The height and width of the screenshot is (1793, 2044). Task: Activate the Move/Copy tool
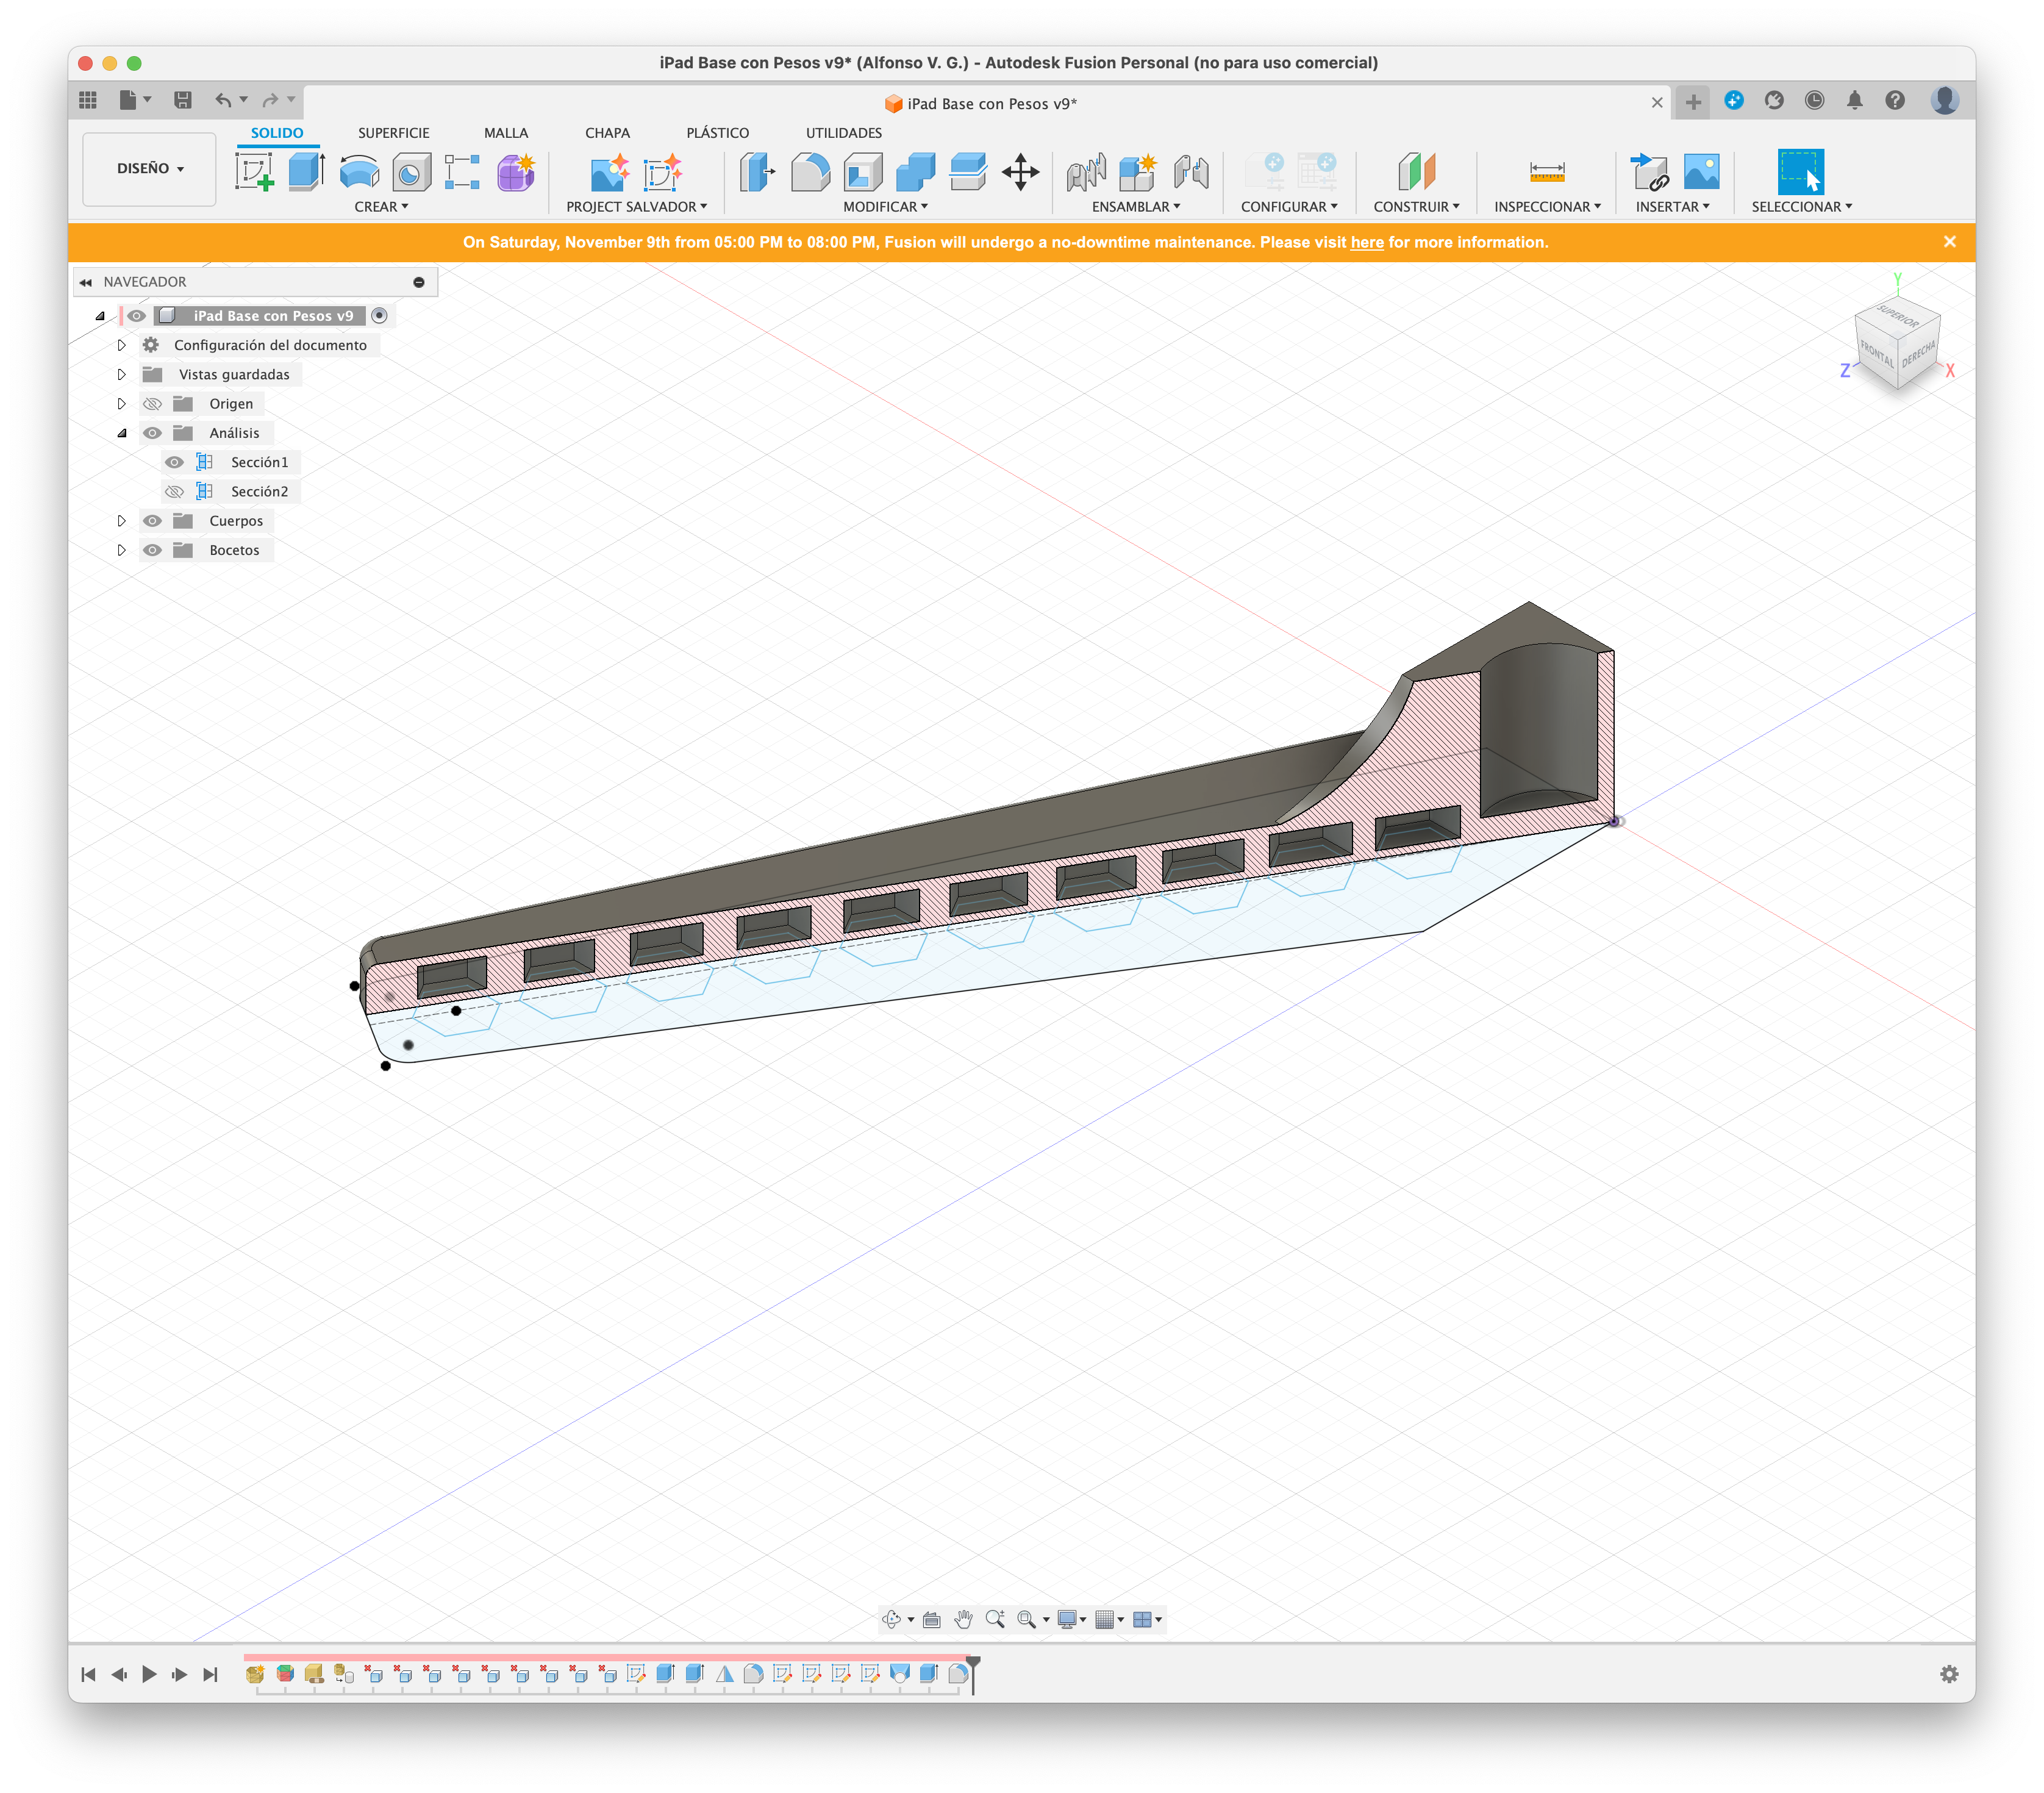click(x=1020, y=172)
